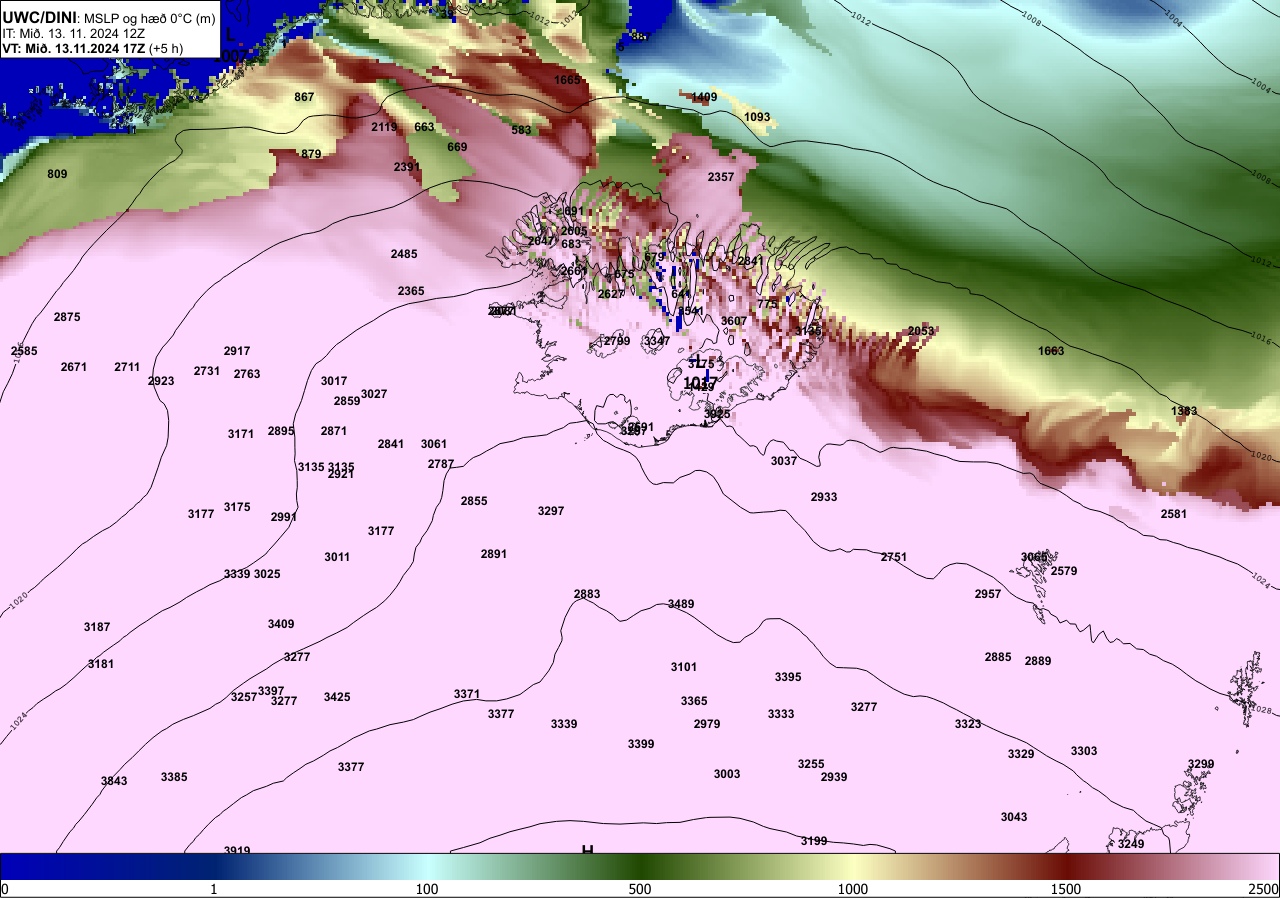1280x898 pixels.
Task: Click the map value 2585
Action: (x=24, y=351)
